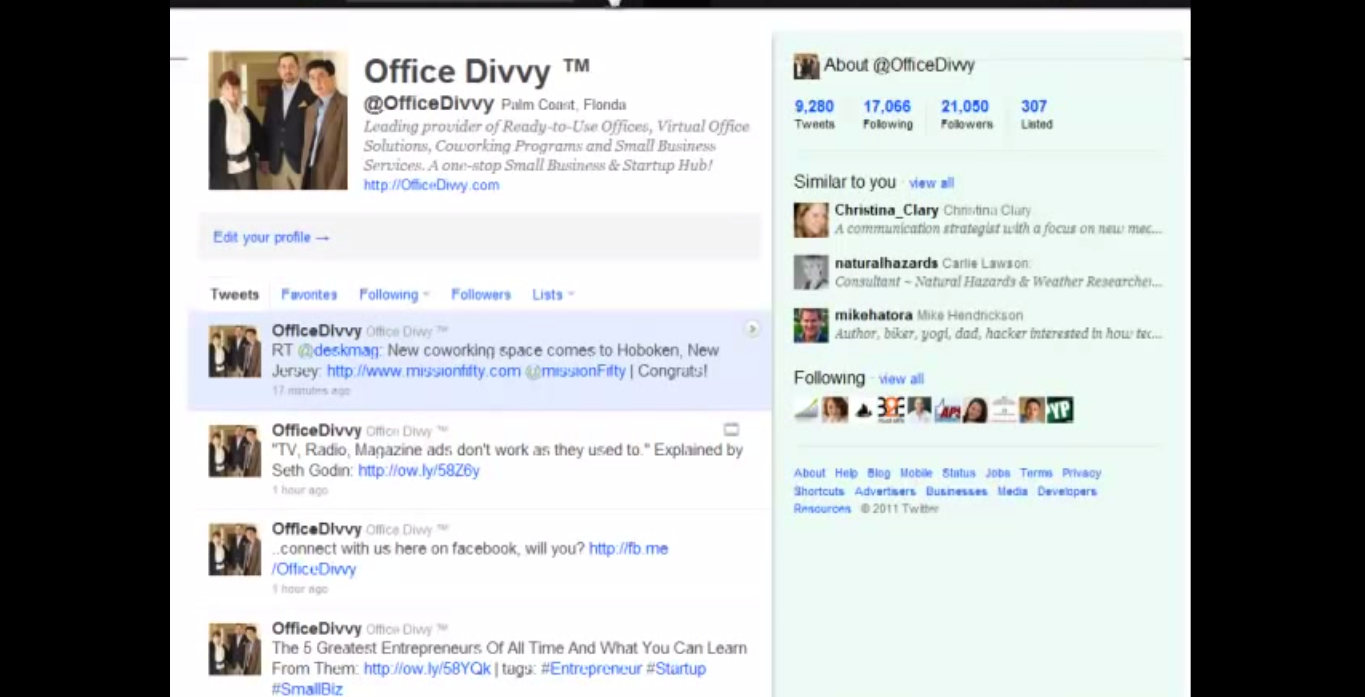Open the Privacy link in the footer

[1081, 472]
